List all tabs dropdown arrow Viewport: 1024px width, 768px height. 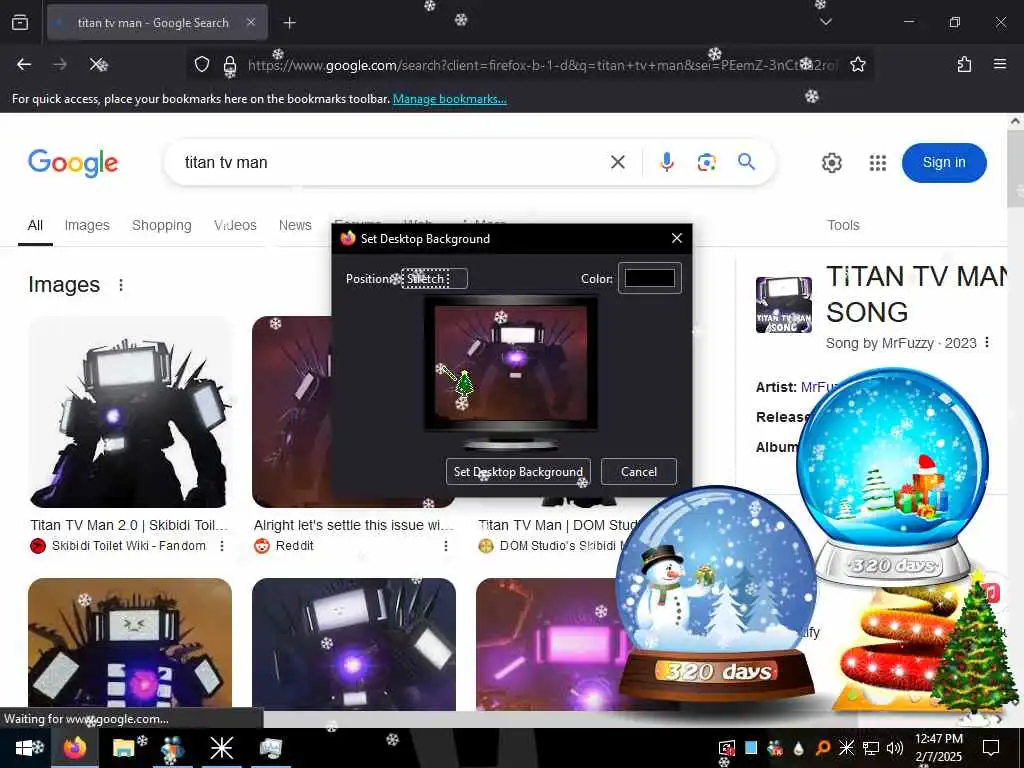tap(825, 22)
